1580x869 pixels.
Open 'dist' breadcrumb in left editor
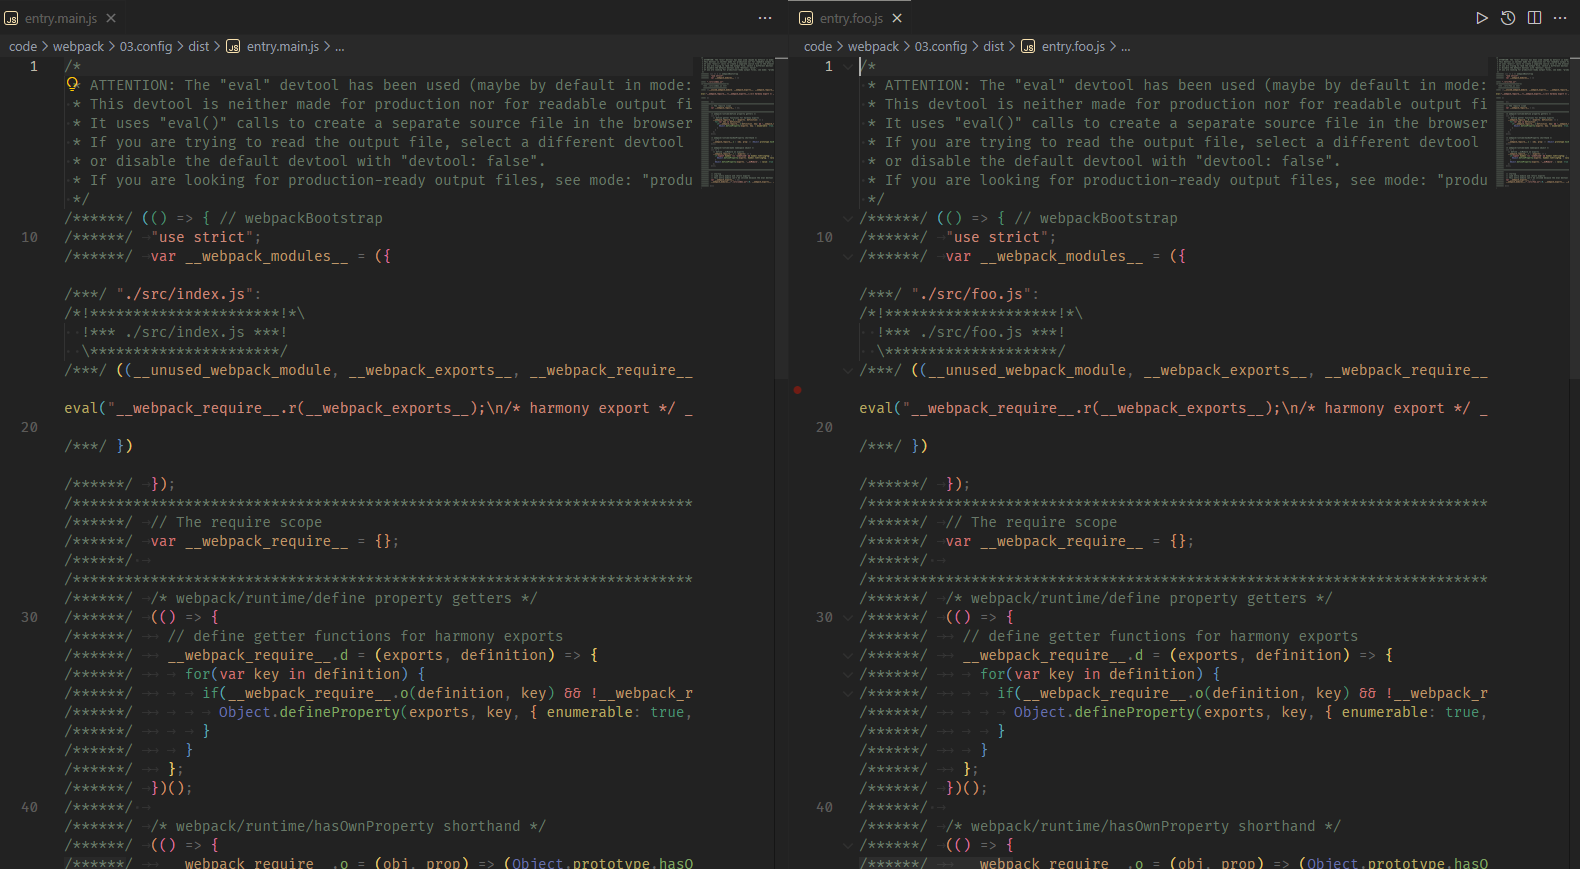[199, 47]
